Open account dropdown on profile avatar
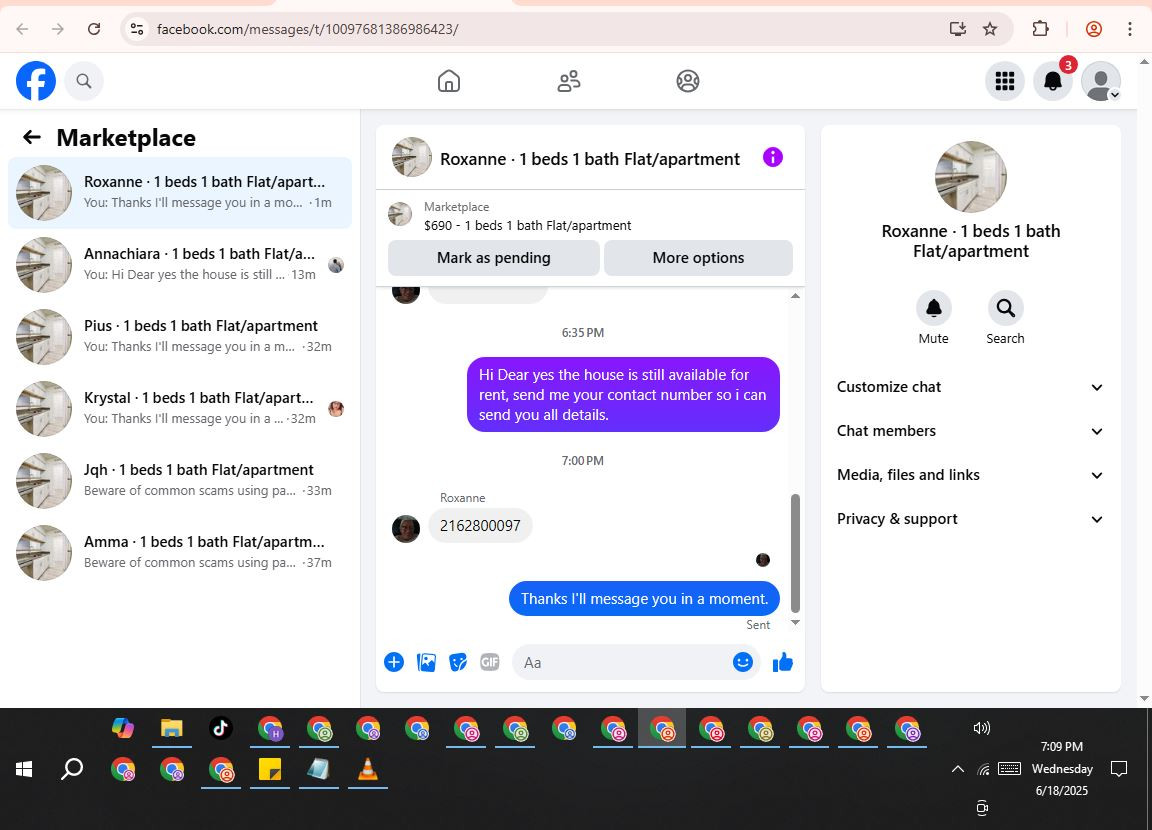The height and width of the screenshot is (830, 1152). click(1101, 81)
